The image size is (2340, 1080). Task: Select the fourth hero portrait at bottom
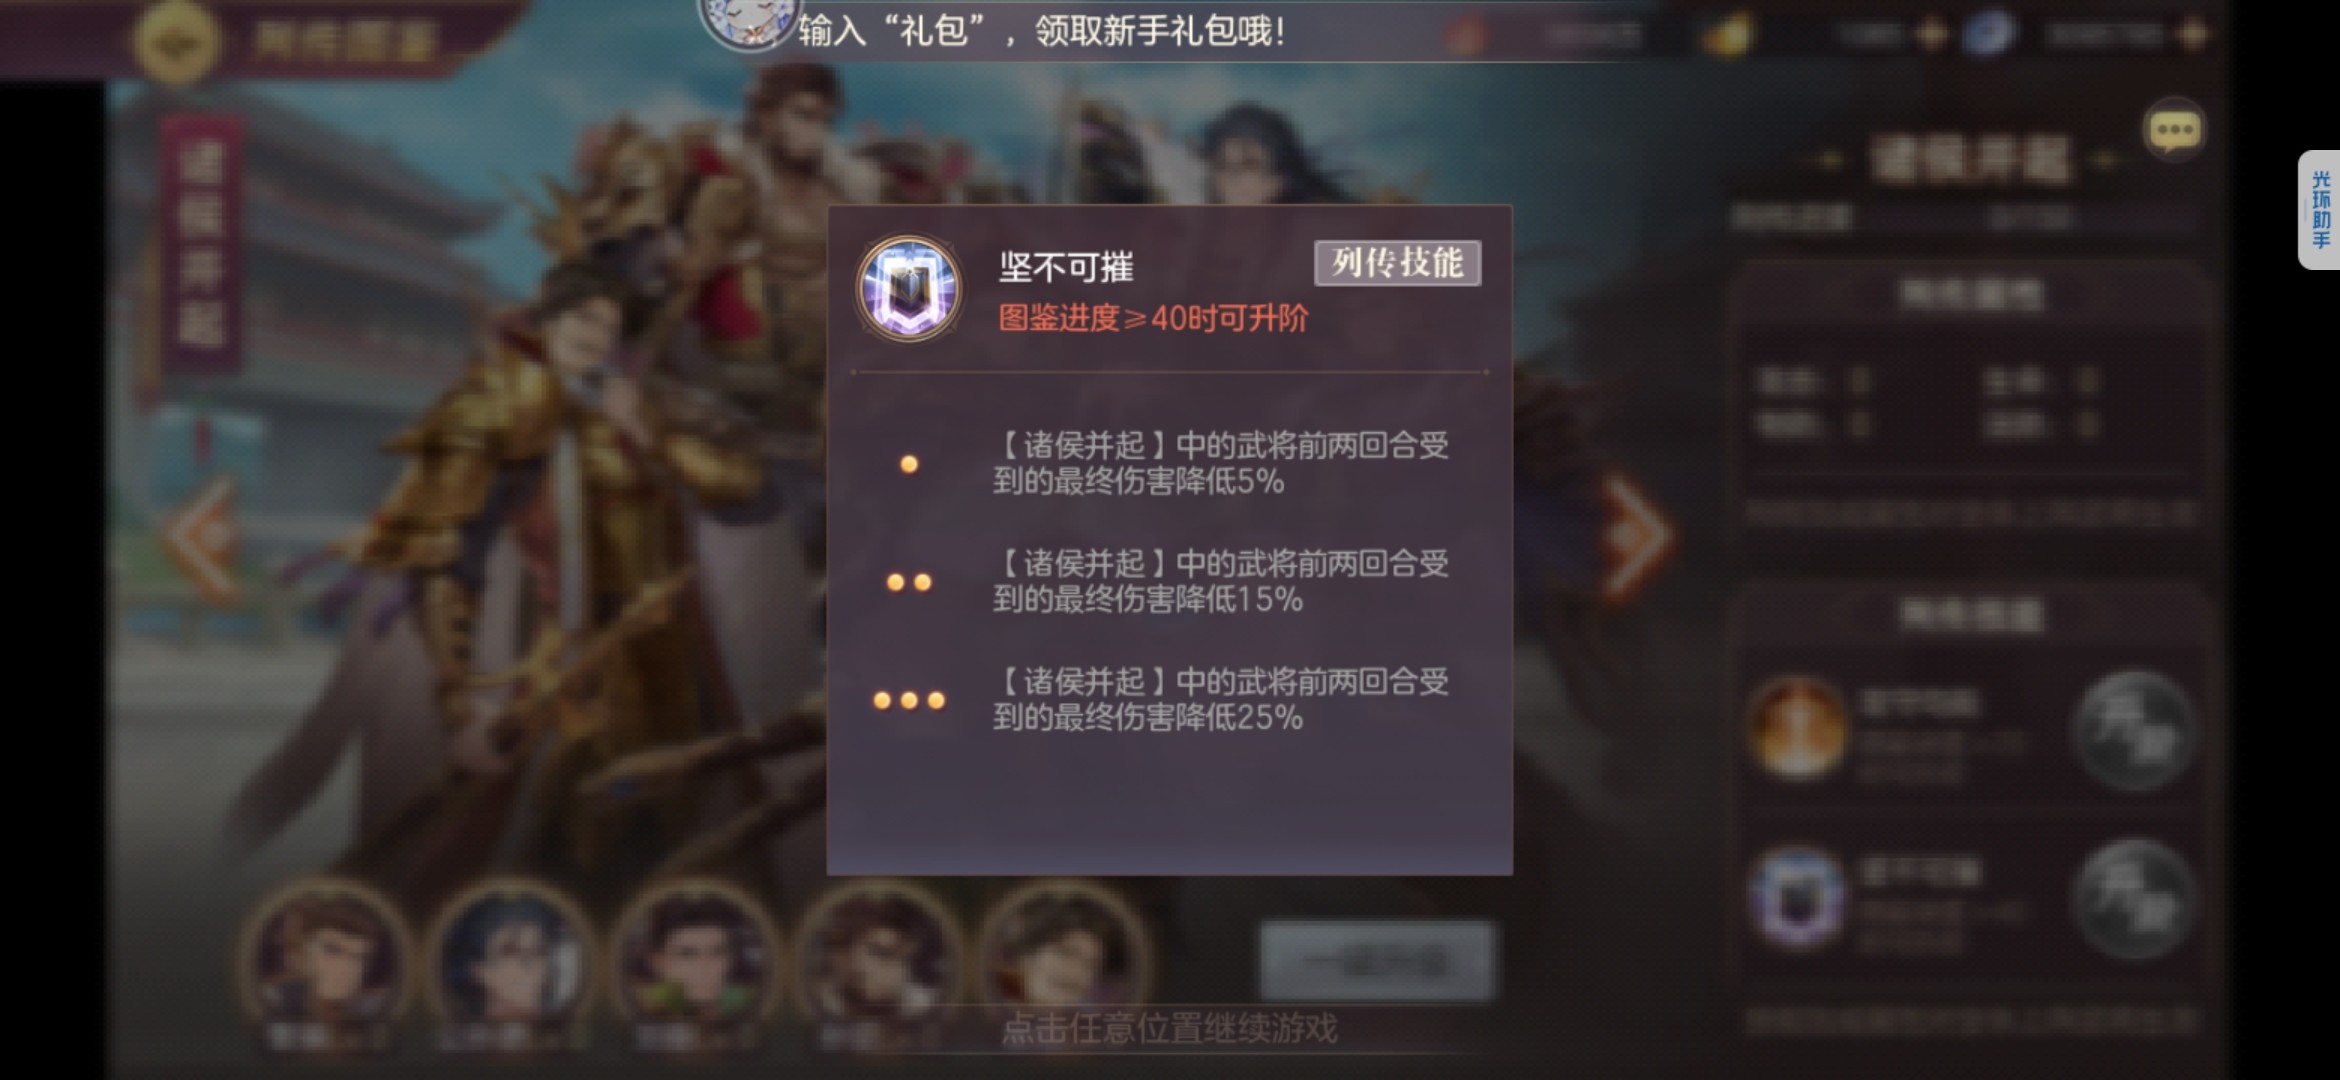878,960
